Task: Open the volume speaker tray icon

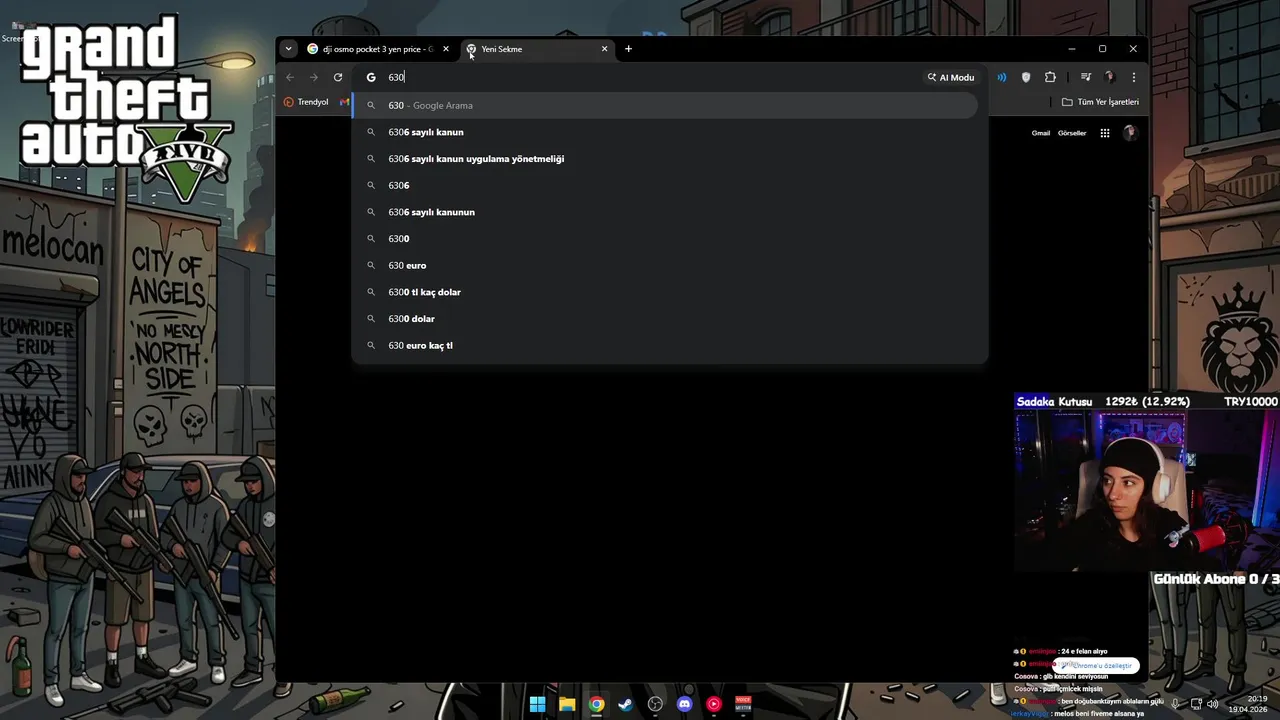Action: 1213,704
